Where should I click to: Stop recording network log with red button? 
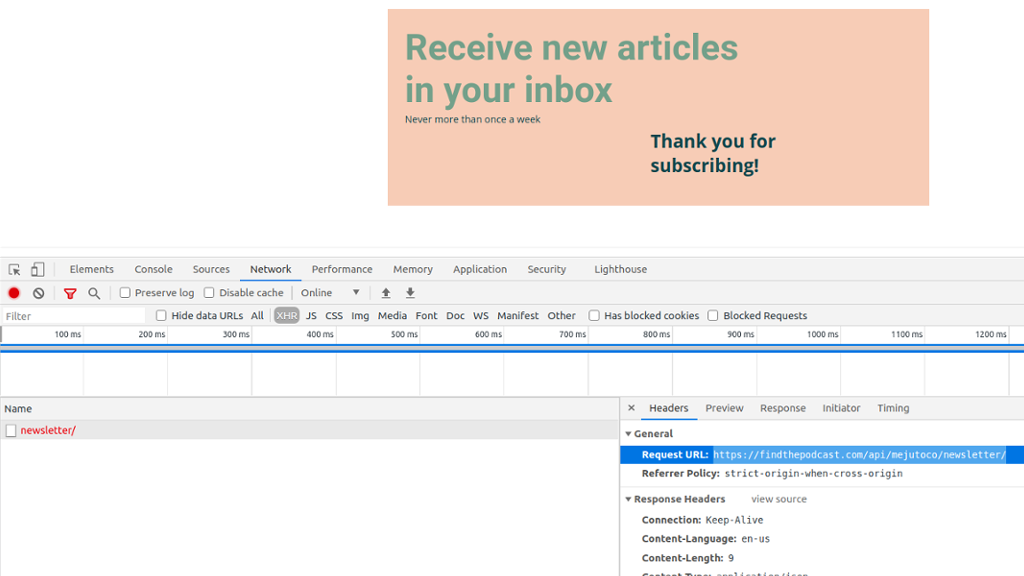coord(14,293)
